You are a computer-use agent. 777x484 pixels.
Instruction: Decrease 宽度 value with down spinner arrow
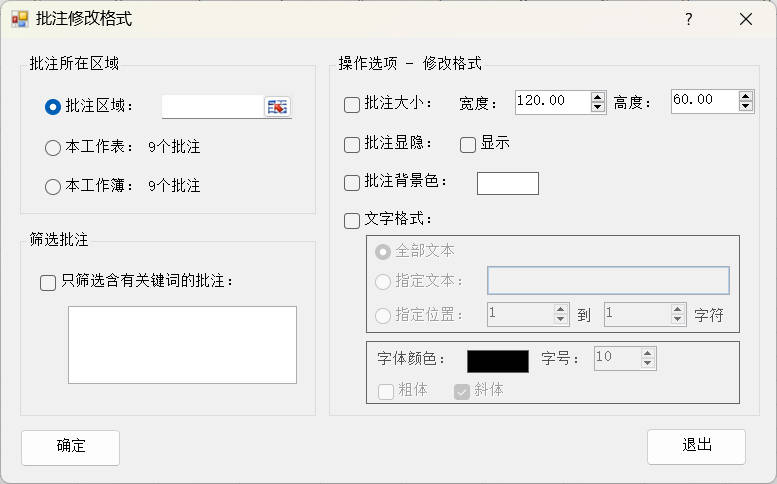click(598, 106)
